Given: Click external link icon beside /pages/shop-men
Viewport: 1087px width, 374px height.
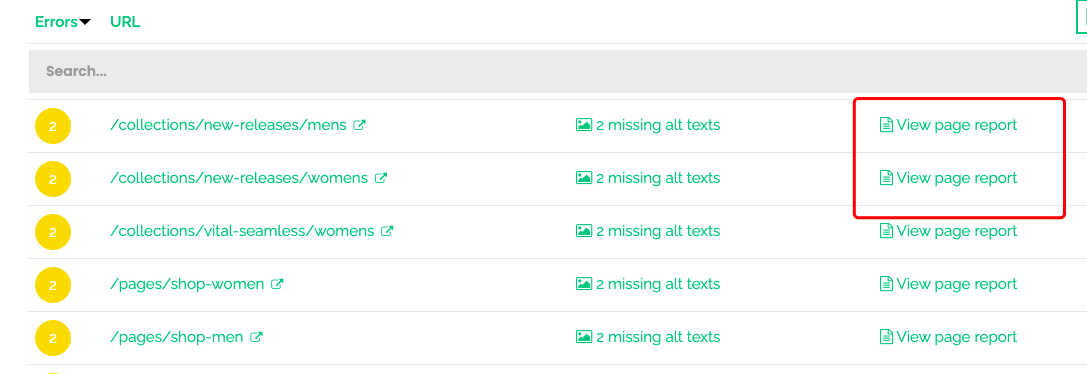Looking at the screenshot, I should [256, 337].
